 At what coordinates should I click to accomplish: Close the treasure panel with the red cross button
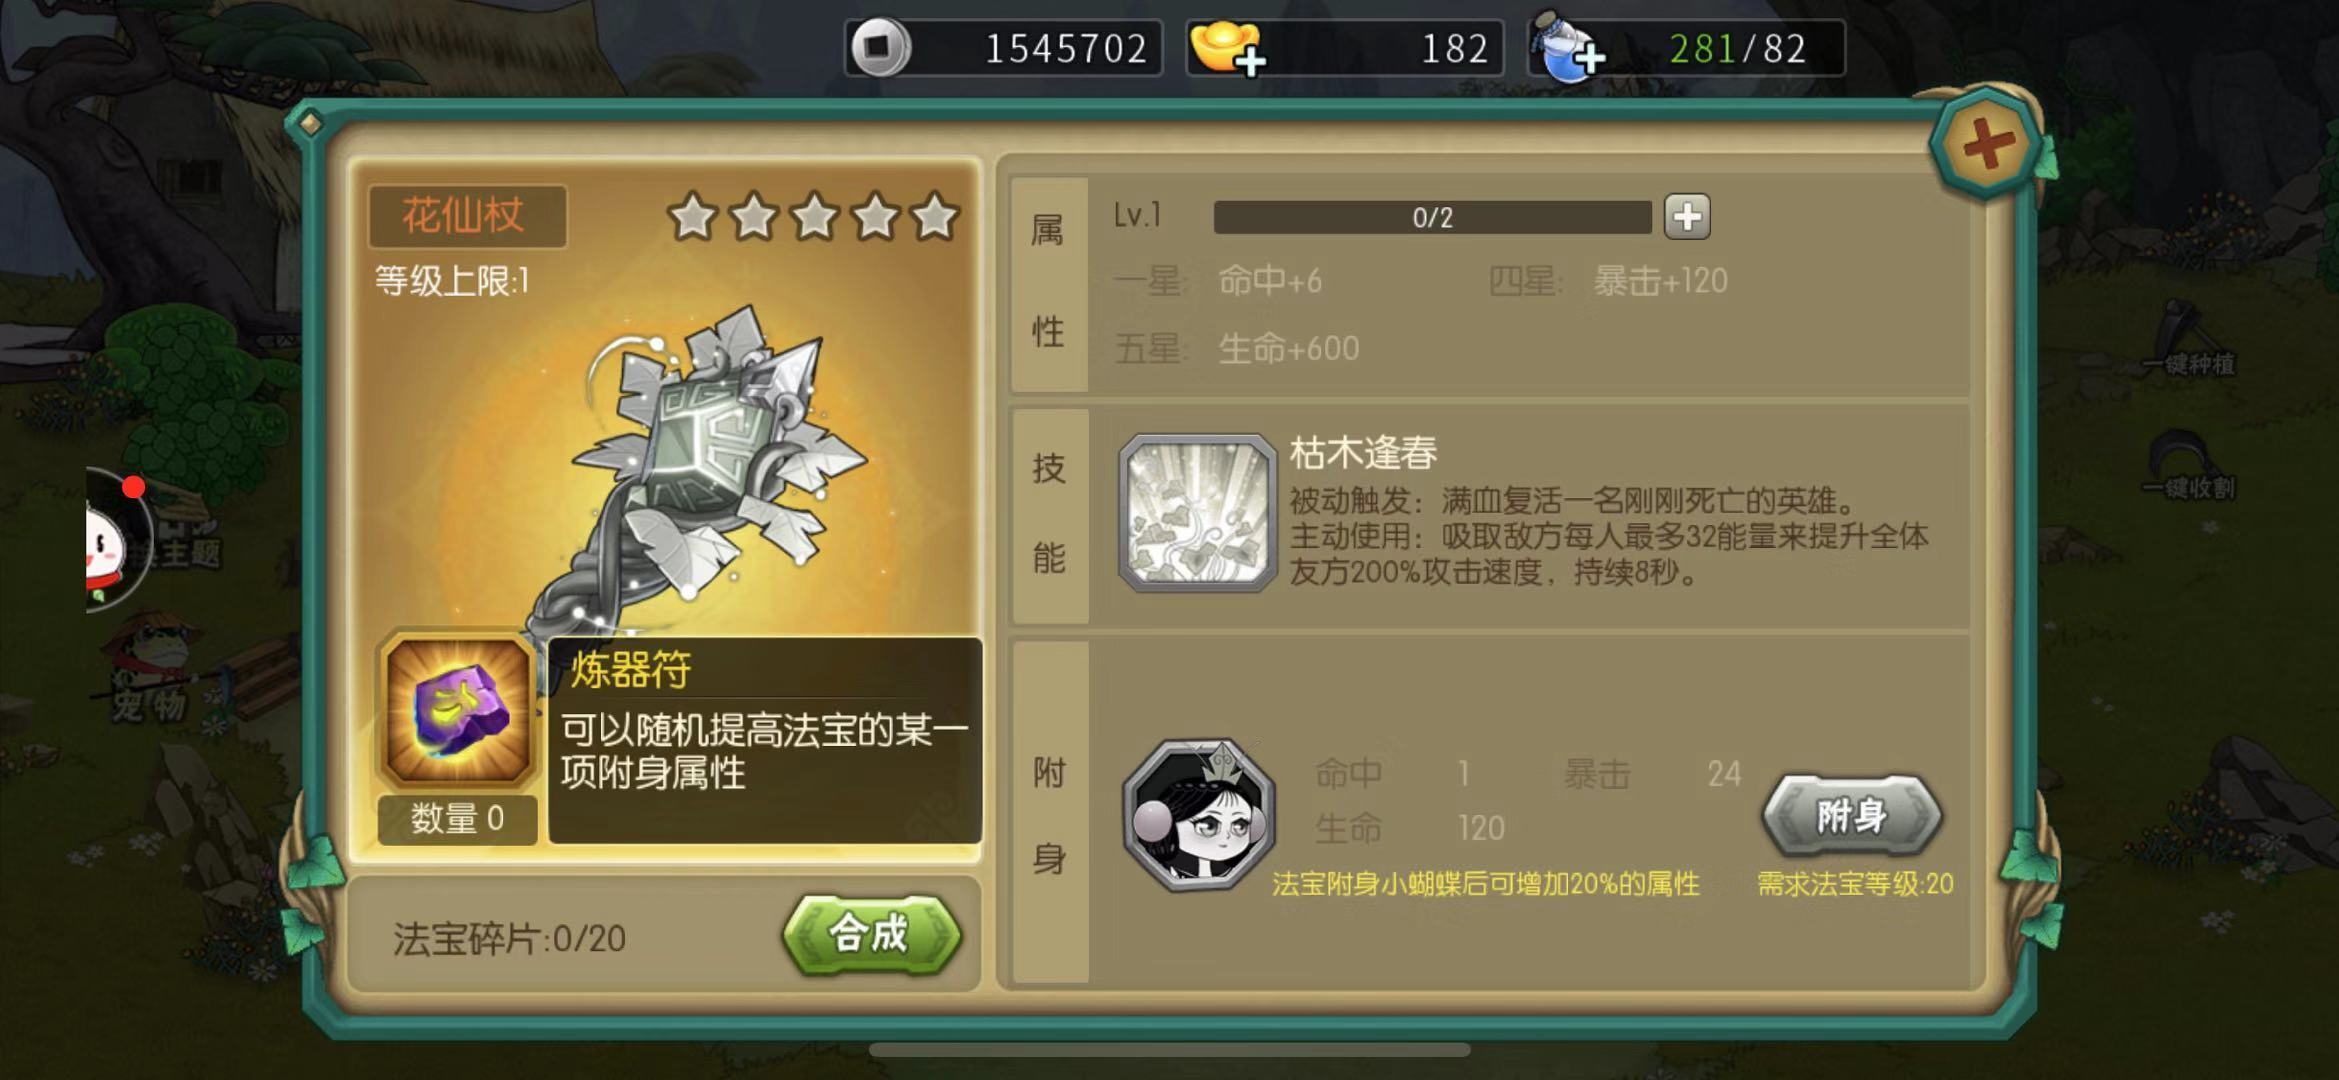(x=1986, y=146)
